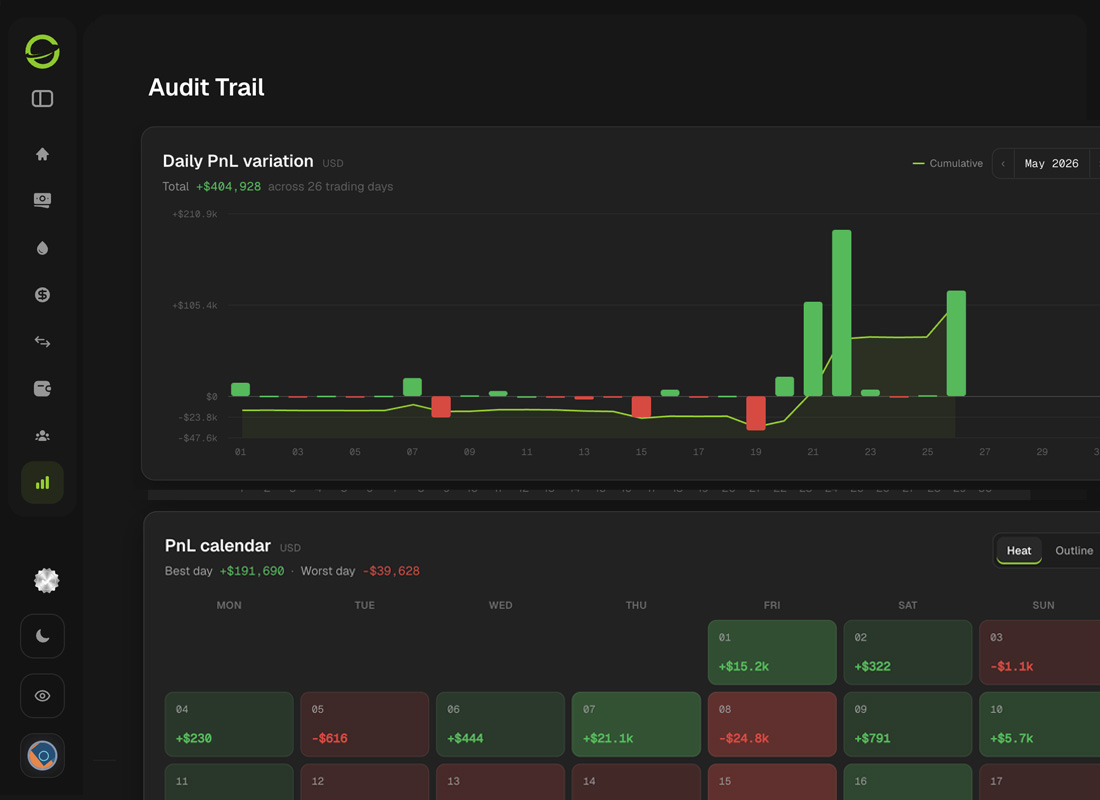Select the bar chart analytics icon

coord(42,482)
